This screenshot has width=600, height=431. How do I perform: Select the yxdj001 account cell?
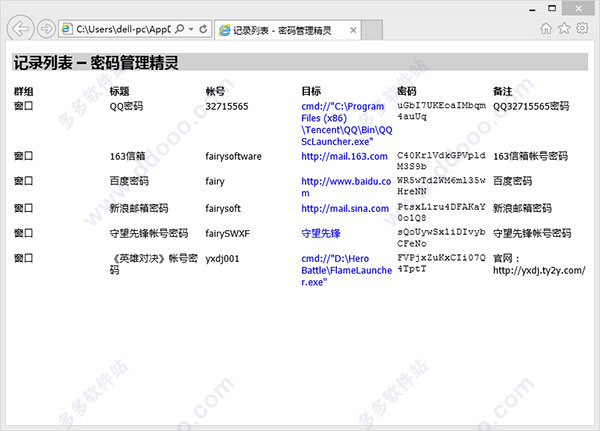pos(222,258)
